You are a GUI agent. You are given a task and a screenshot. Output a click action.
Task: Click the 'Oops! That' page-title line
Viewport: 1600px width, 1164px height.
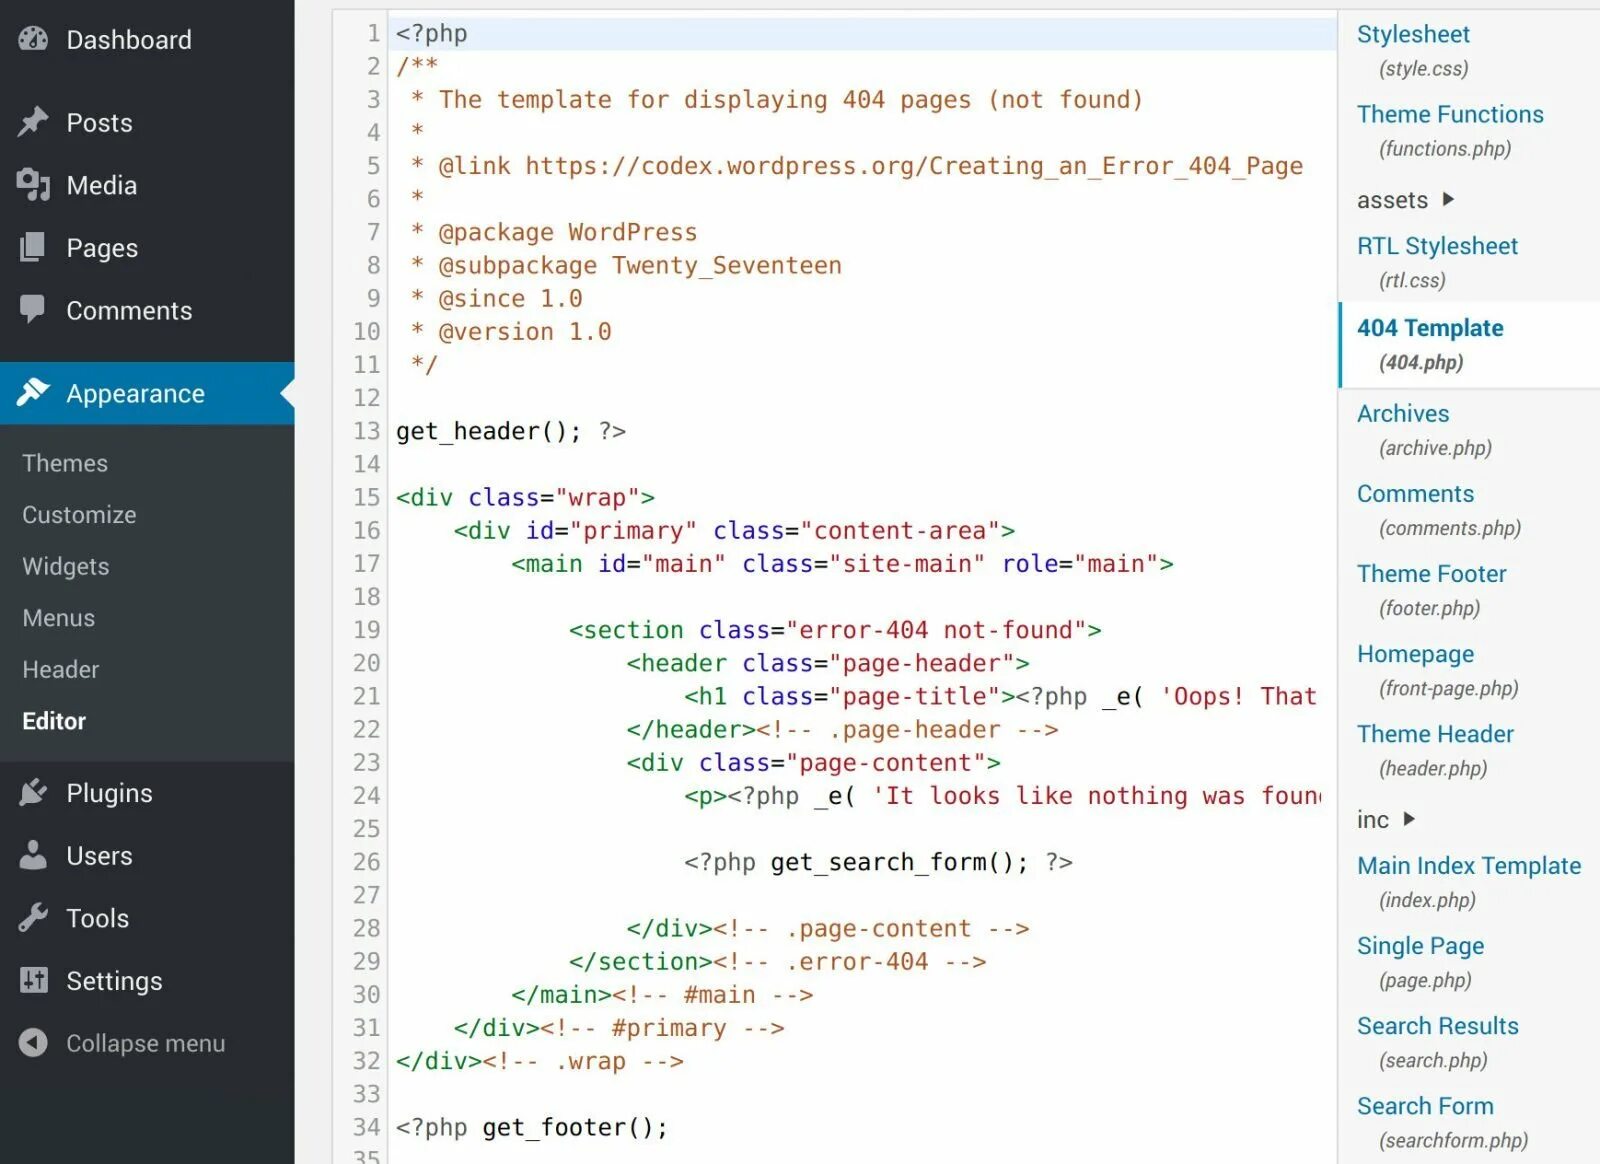coord(1000,696)
